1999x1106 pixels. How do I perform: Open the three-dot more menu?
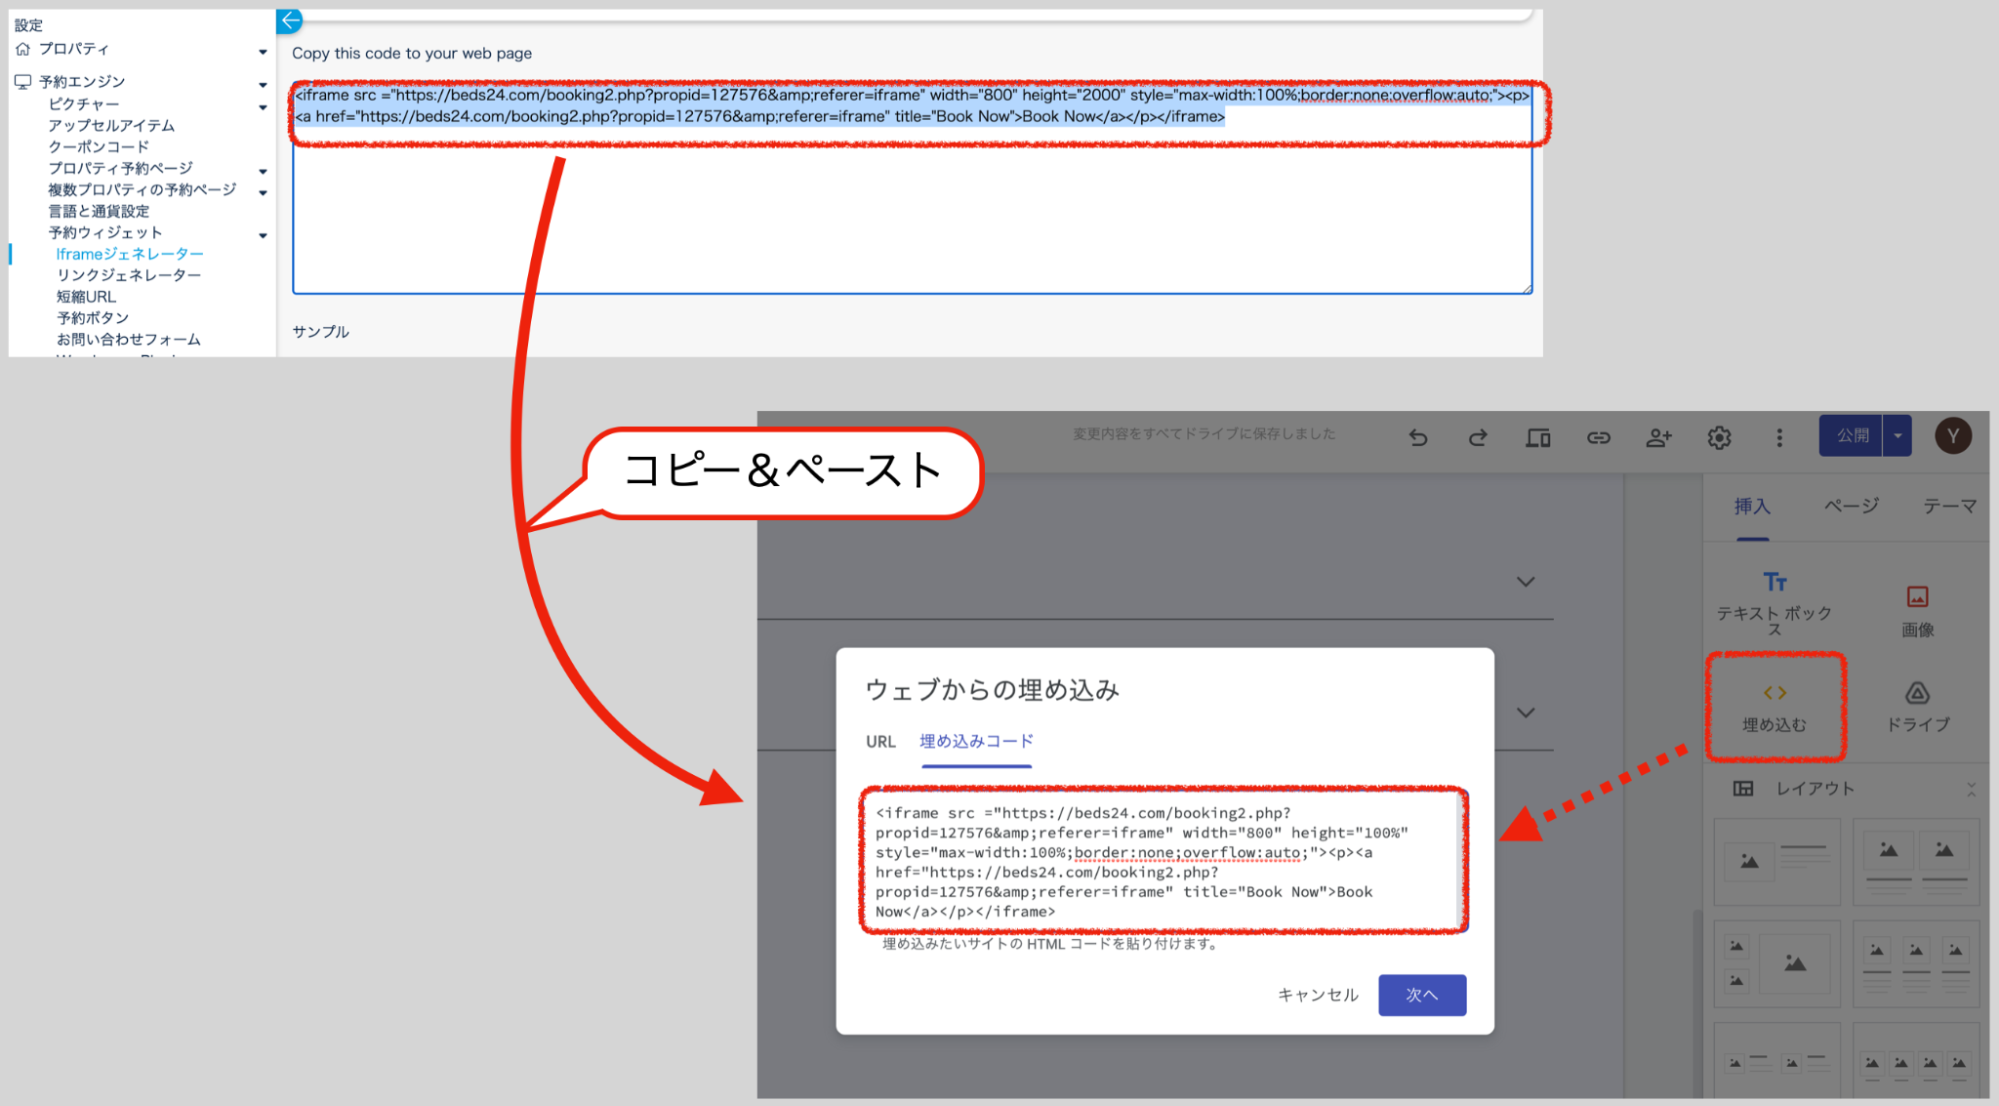coord(1779,437)
